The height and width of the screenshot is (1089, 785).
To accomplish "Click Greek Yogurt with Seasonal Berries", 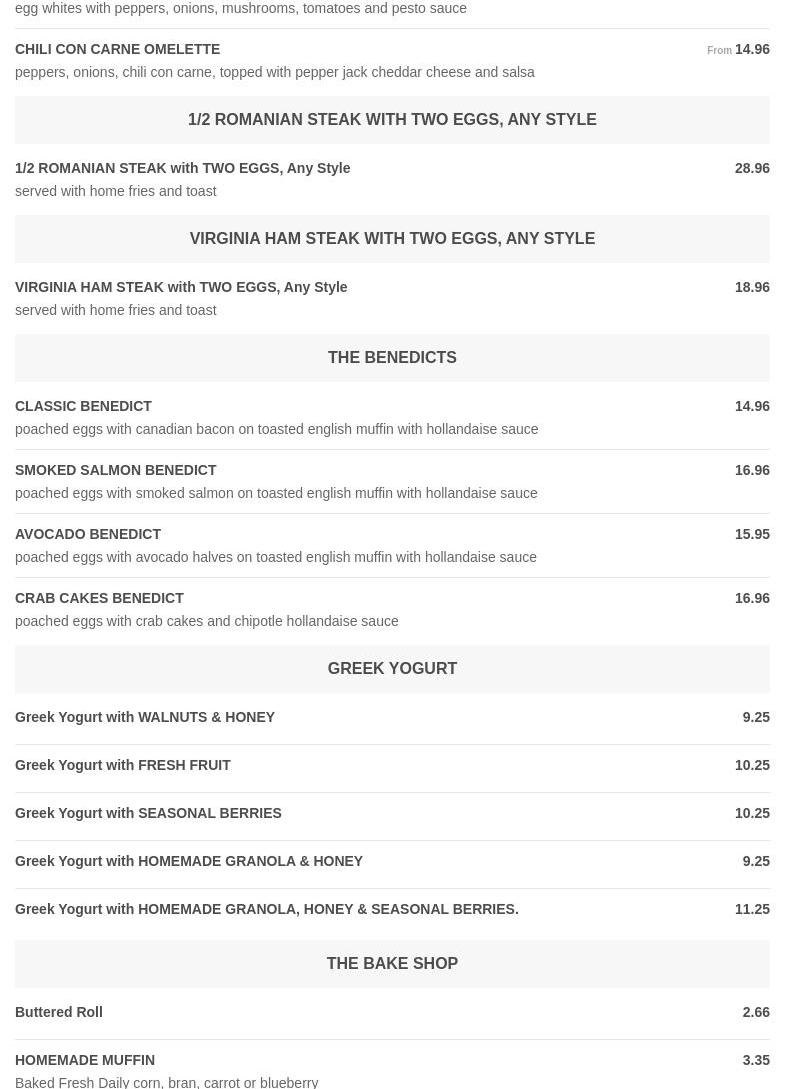I will tap(148, 813).
